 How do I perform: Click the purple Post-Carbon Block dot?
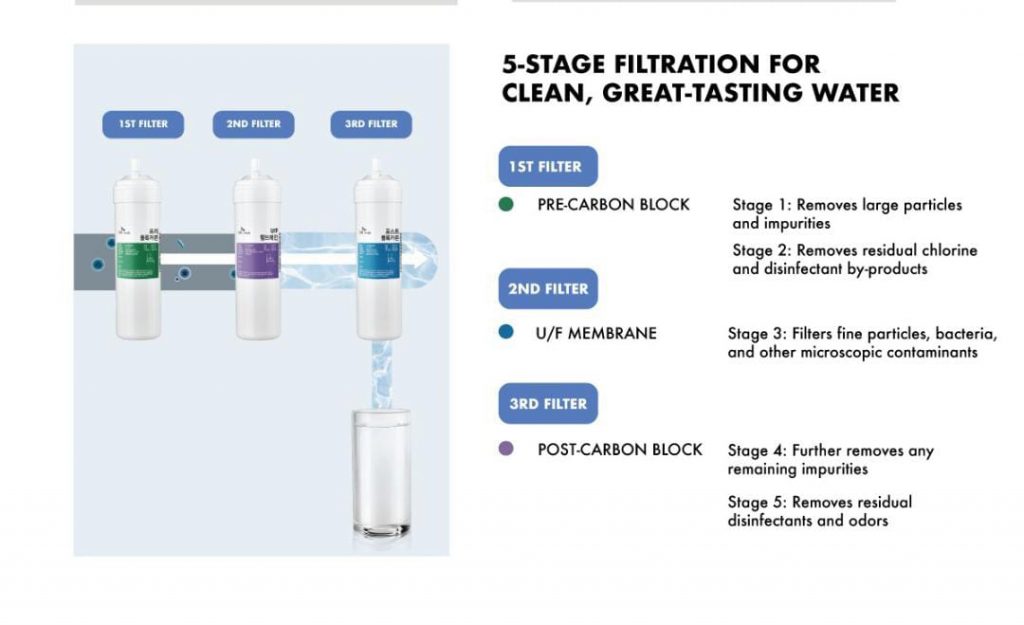click(x=505, y=449)
